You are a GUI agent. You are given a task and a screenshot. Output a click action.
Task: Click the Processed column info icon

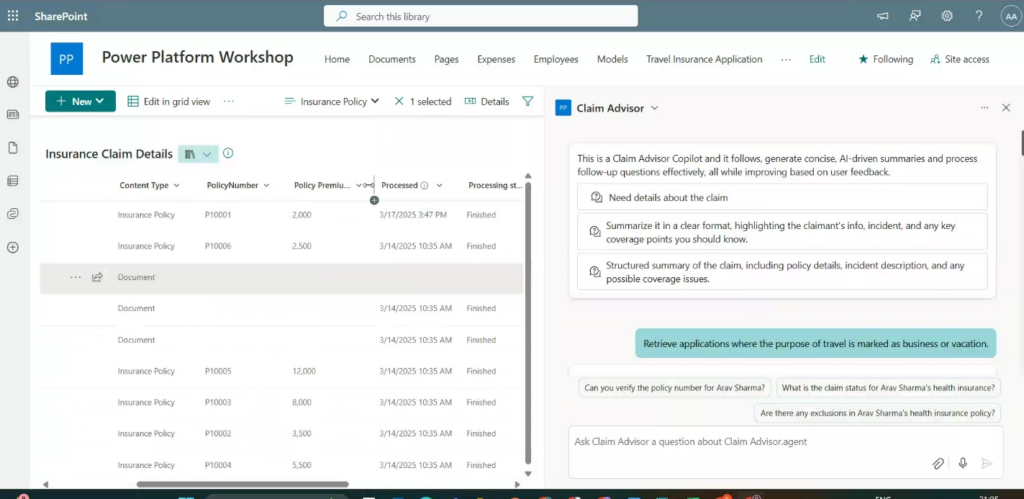click(x=424, y=185)
